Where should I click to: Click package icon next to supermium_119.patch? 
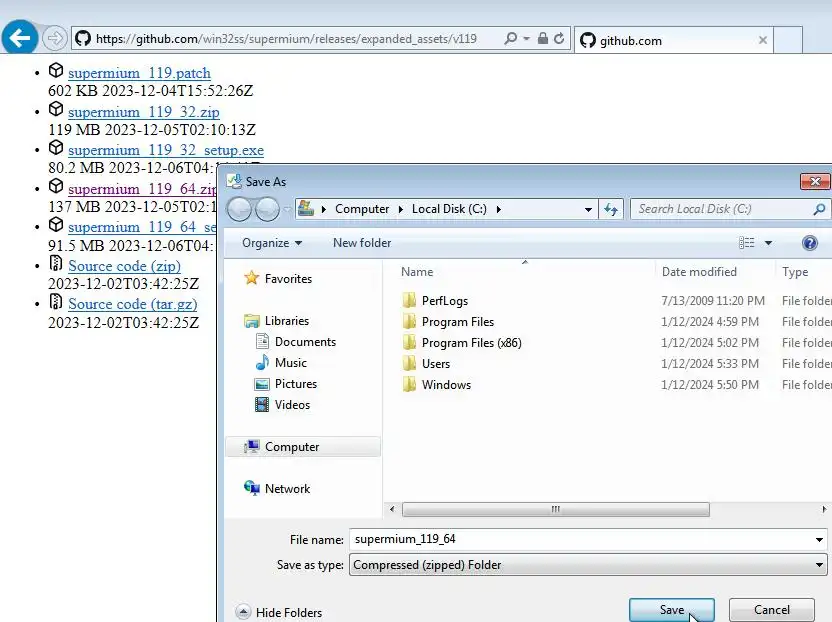(56, 70)
